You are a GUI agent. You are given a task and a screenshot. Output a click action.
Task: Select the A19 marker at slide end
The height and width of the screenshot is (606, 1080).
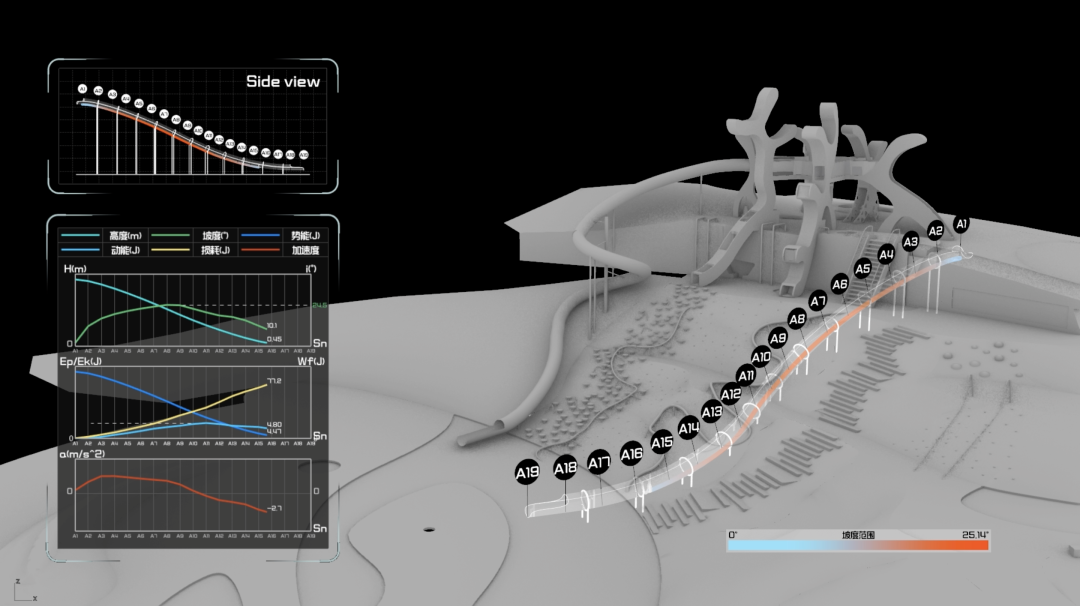527,472
